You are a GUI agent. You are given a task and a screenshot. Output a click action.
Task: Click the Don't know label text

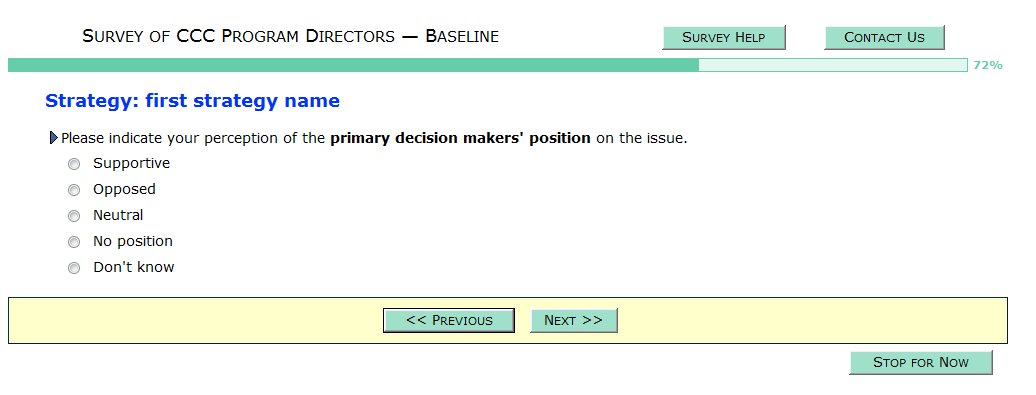pyautogui.click(x=133, y=268)
